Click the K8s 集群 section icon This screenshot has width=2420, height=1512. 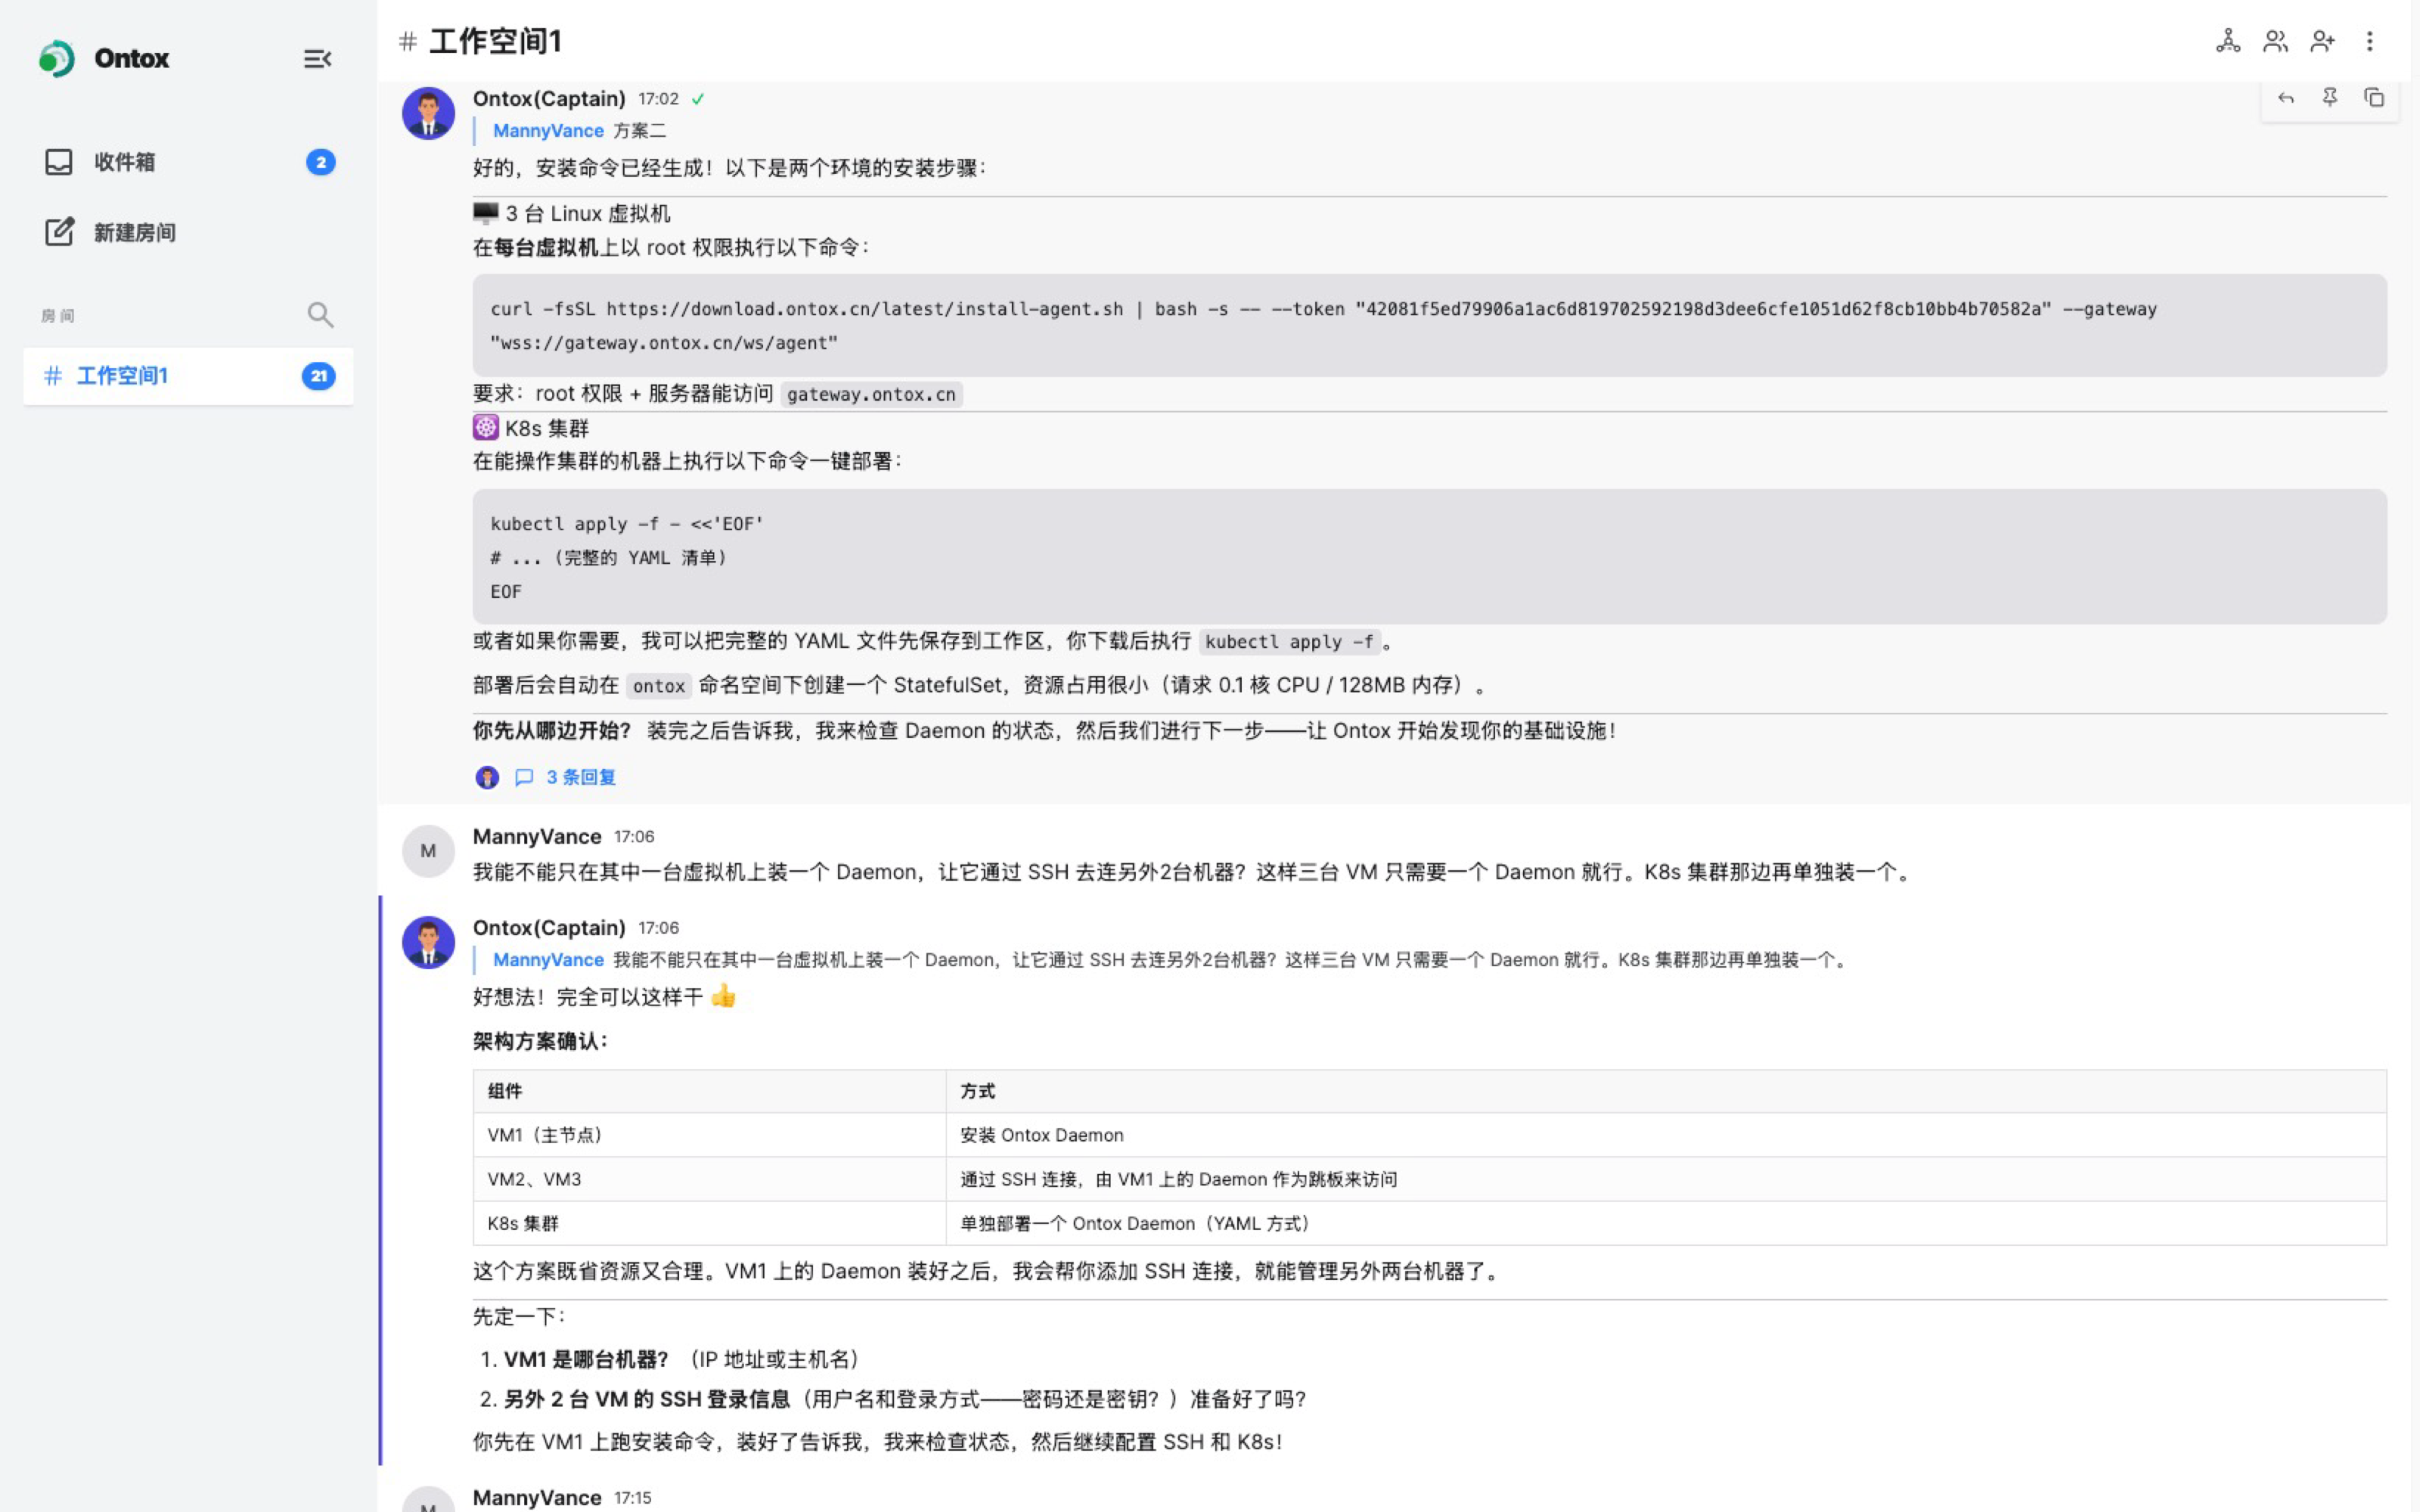tap(486, 428)
